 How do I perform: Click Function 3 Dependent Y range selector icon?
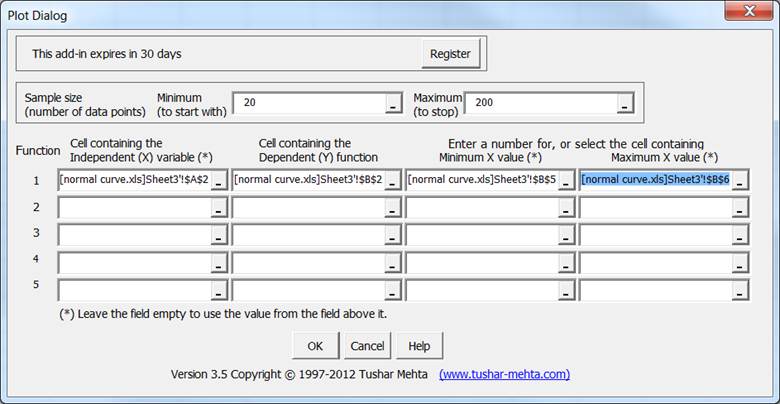point(392,235)
